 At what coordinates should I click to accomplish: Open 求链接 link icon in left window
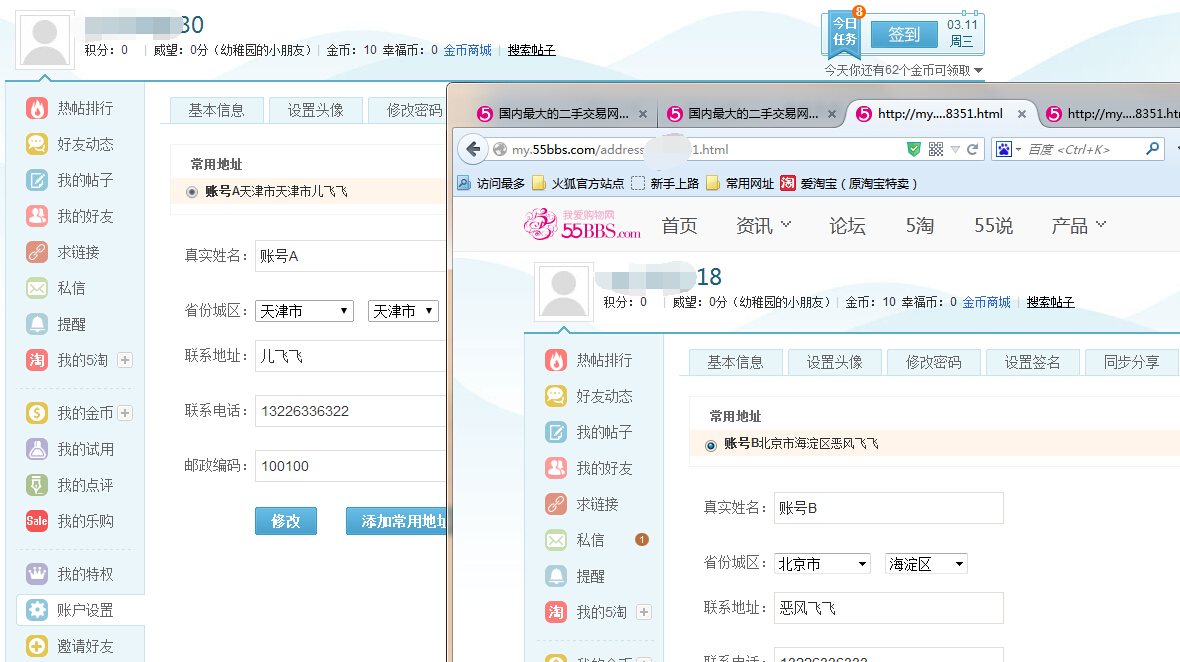click(x=36, y=252)
